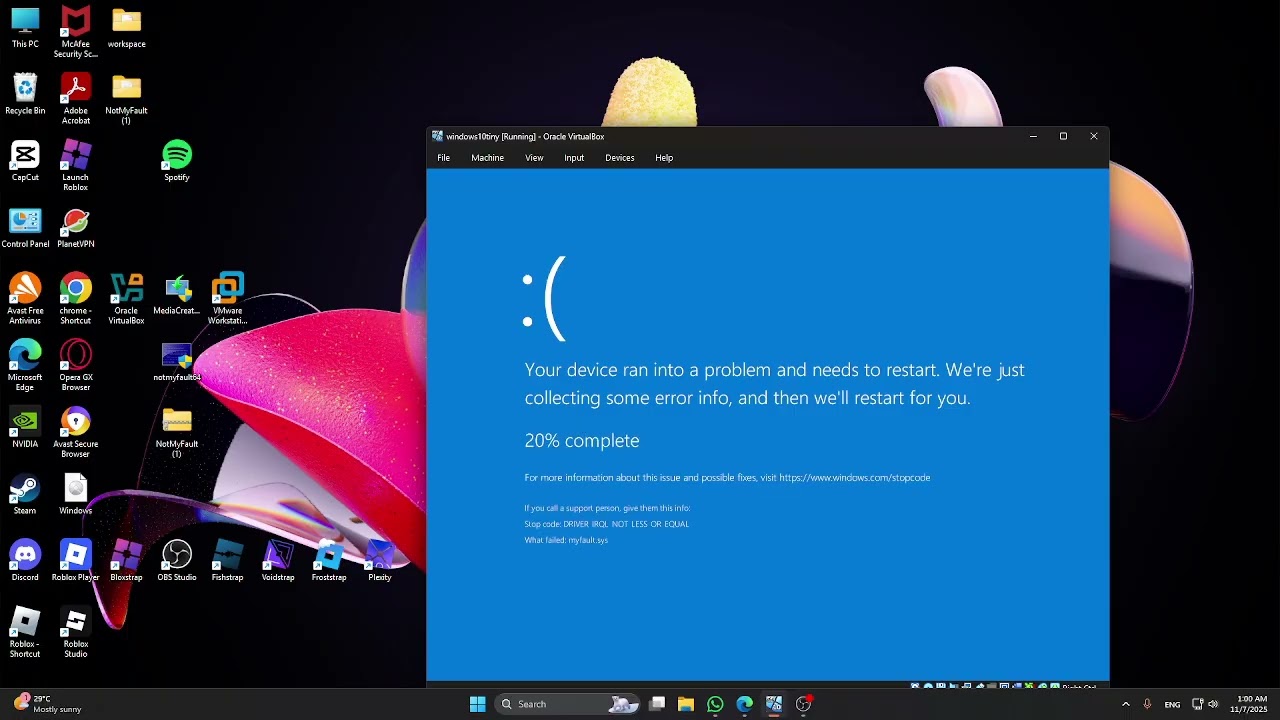Open File Explorer from taskbar
The height and width of the screenshot is (720, 1280).
point(686,704)
